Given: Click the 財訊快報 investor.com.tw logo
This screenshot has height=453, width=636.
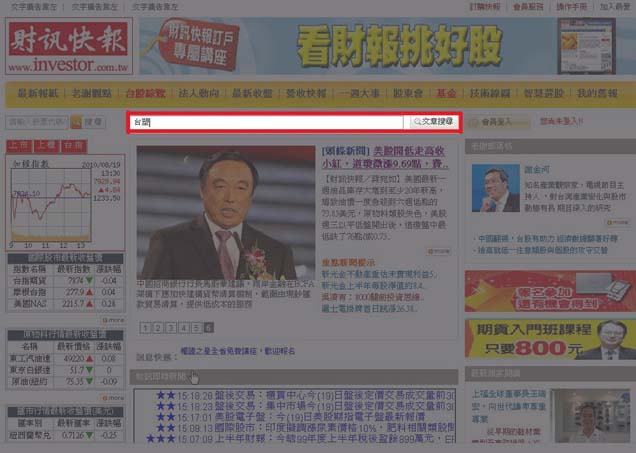Looking at the screenshot, I should click(69, 46).
